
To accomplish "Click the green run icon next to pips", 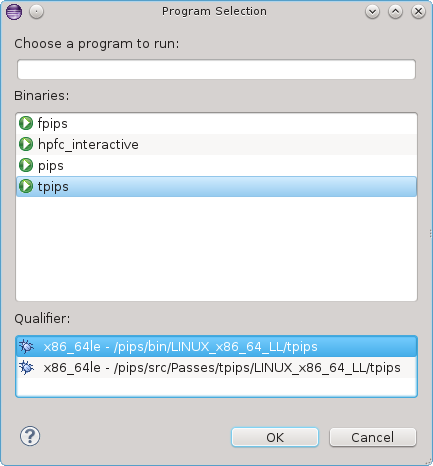I will 26,165.
